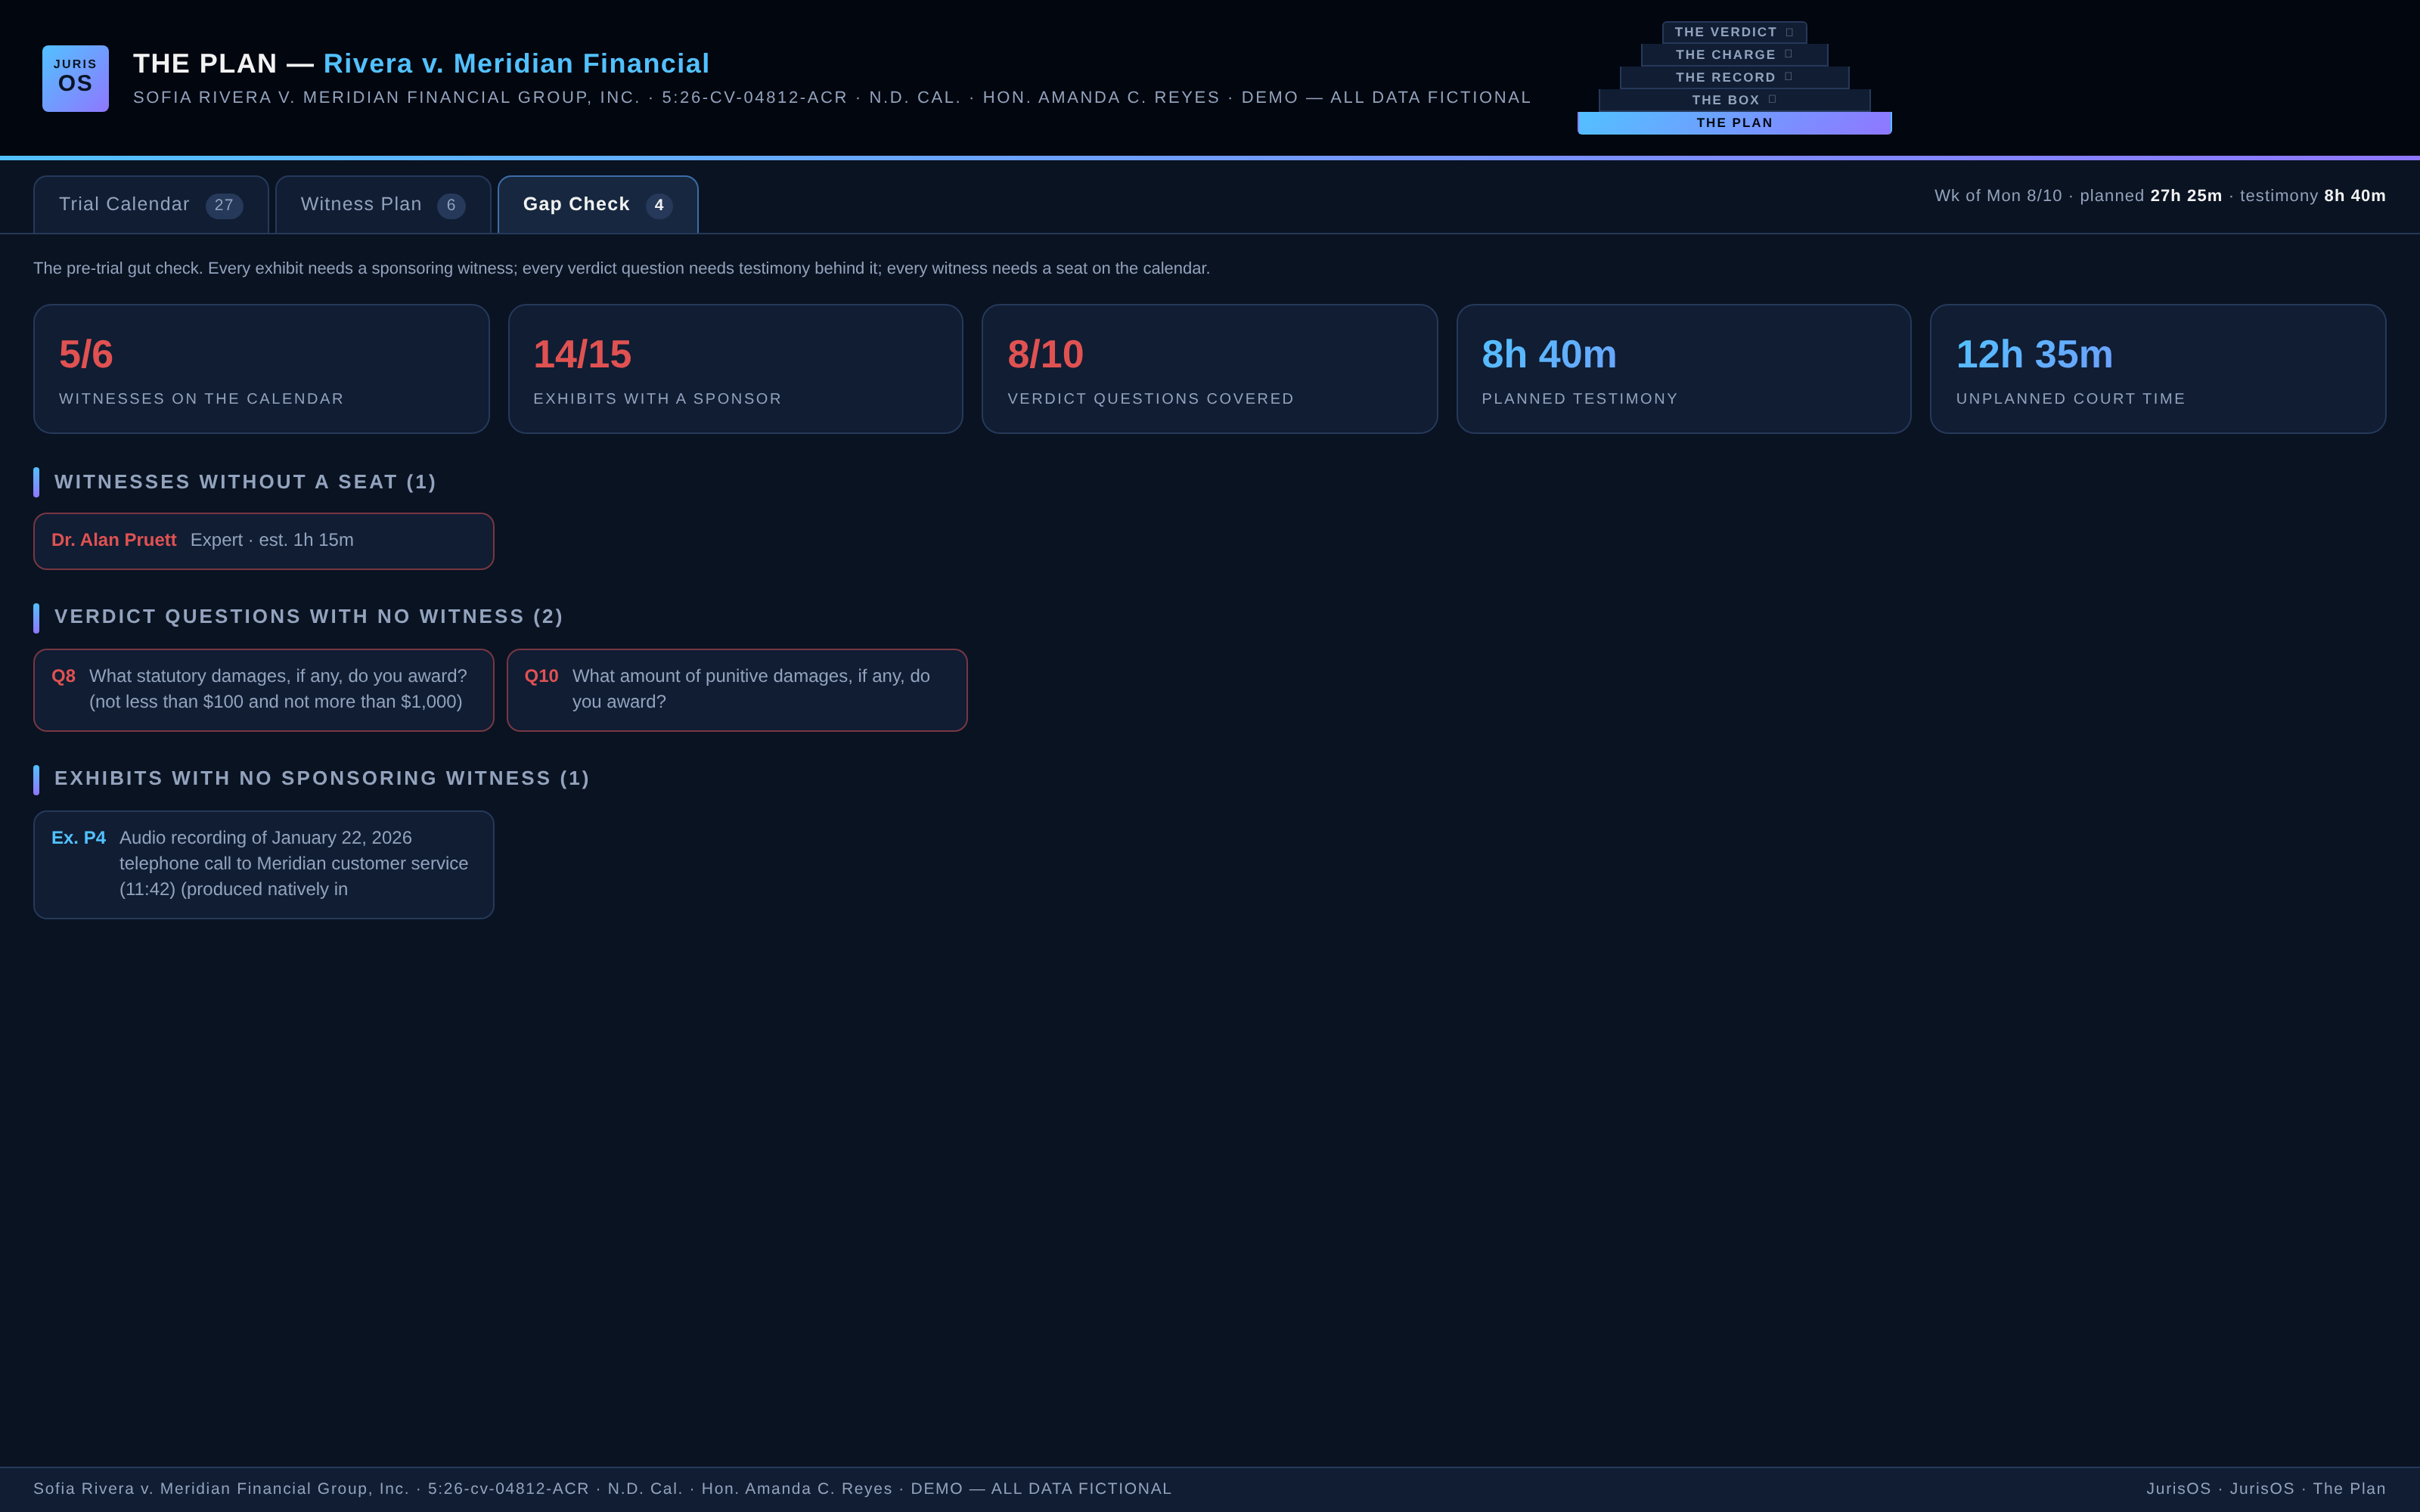Click the case caption subtitle in header
This screenshot has width=2420, height=1512.
[832, 97]
